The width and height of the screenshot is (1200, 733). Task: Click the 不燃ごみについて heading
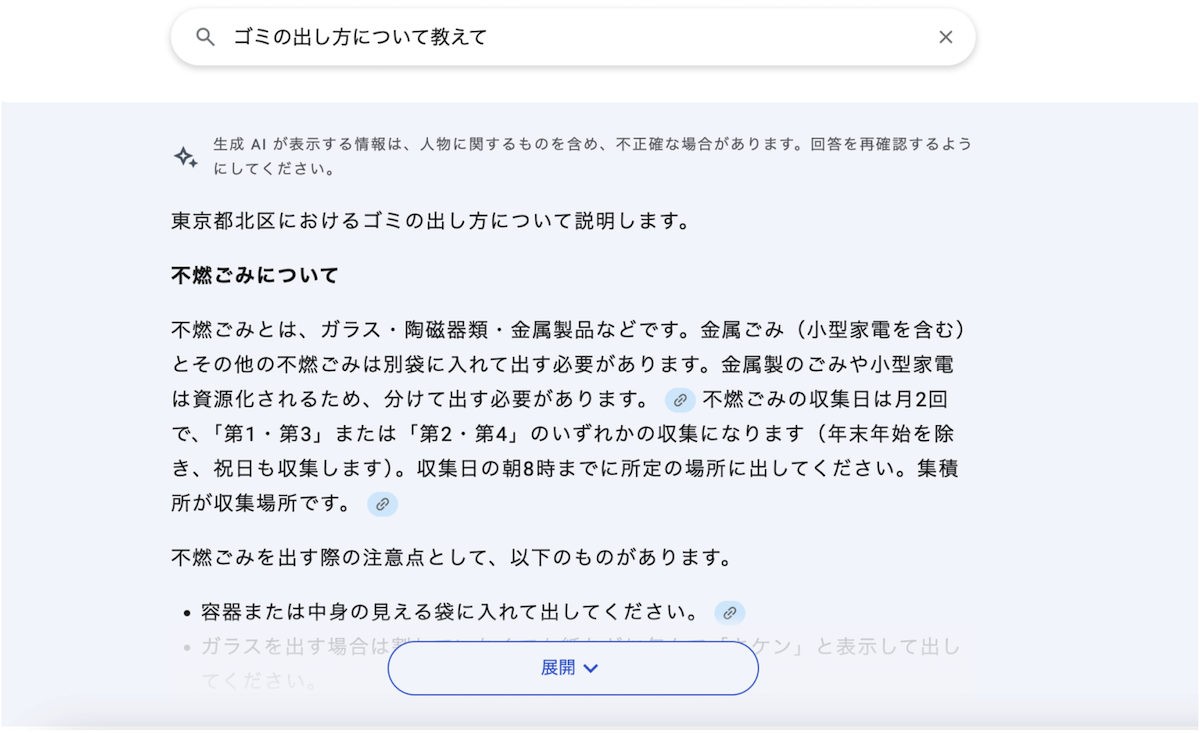(x=255, y=275)
